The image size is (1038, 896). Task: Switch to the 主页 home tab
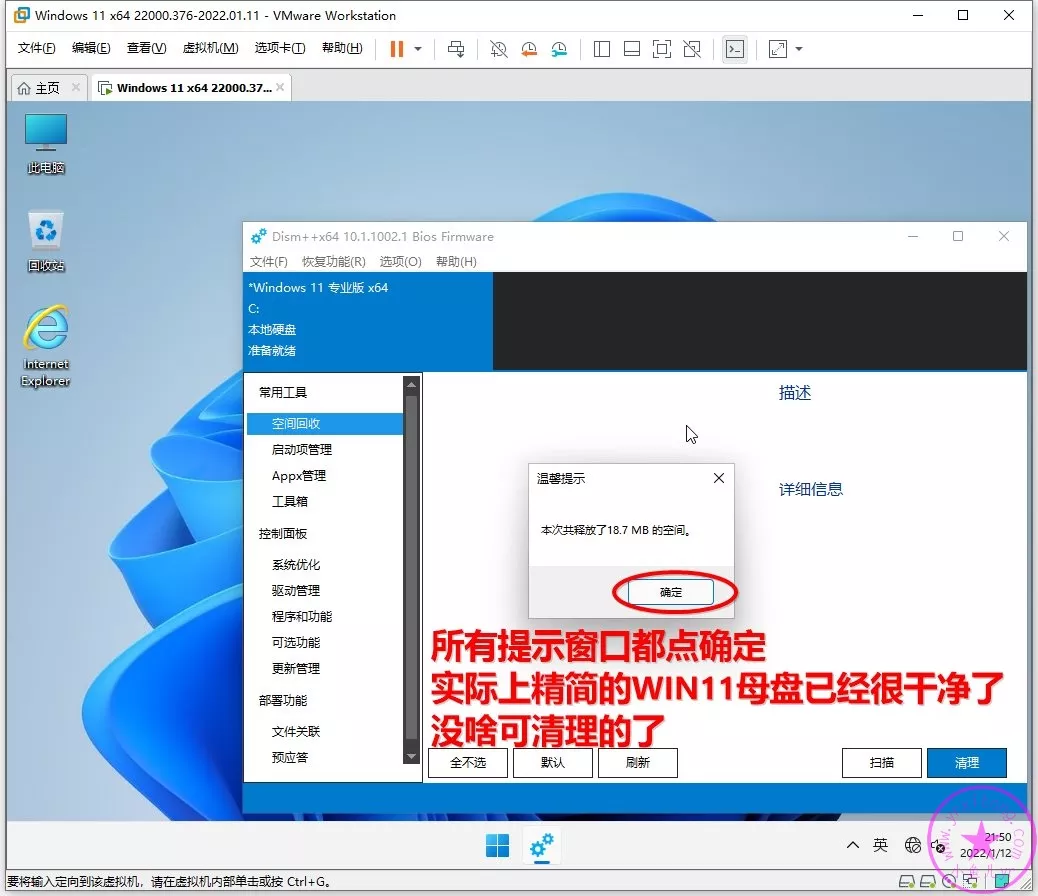pos(38,88)
